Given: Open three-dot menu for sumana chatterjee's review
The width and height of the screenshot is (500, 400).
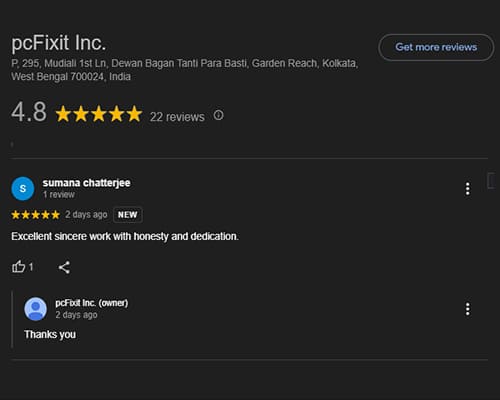Looking at the screenshot, I should pyautogui.click(x=468, y=189).
